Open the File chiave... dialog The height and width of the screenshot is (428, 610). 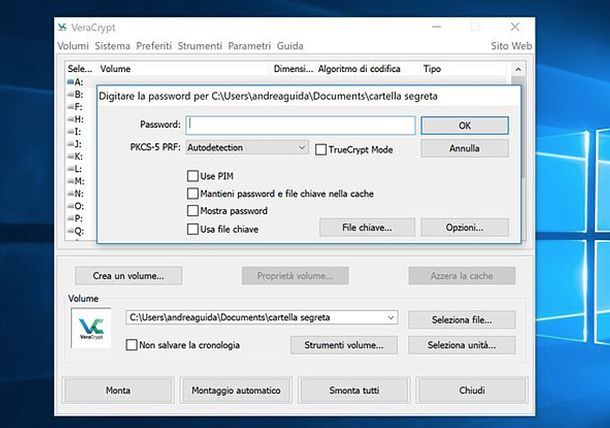367,227
